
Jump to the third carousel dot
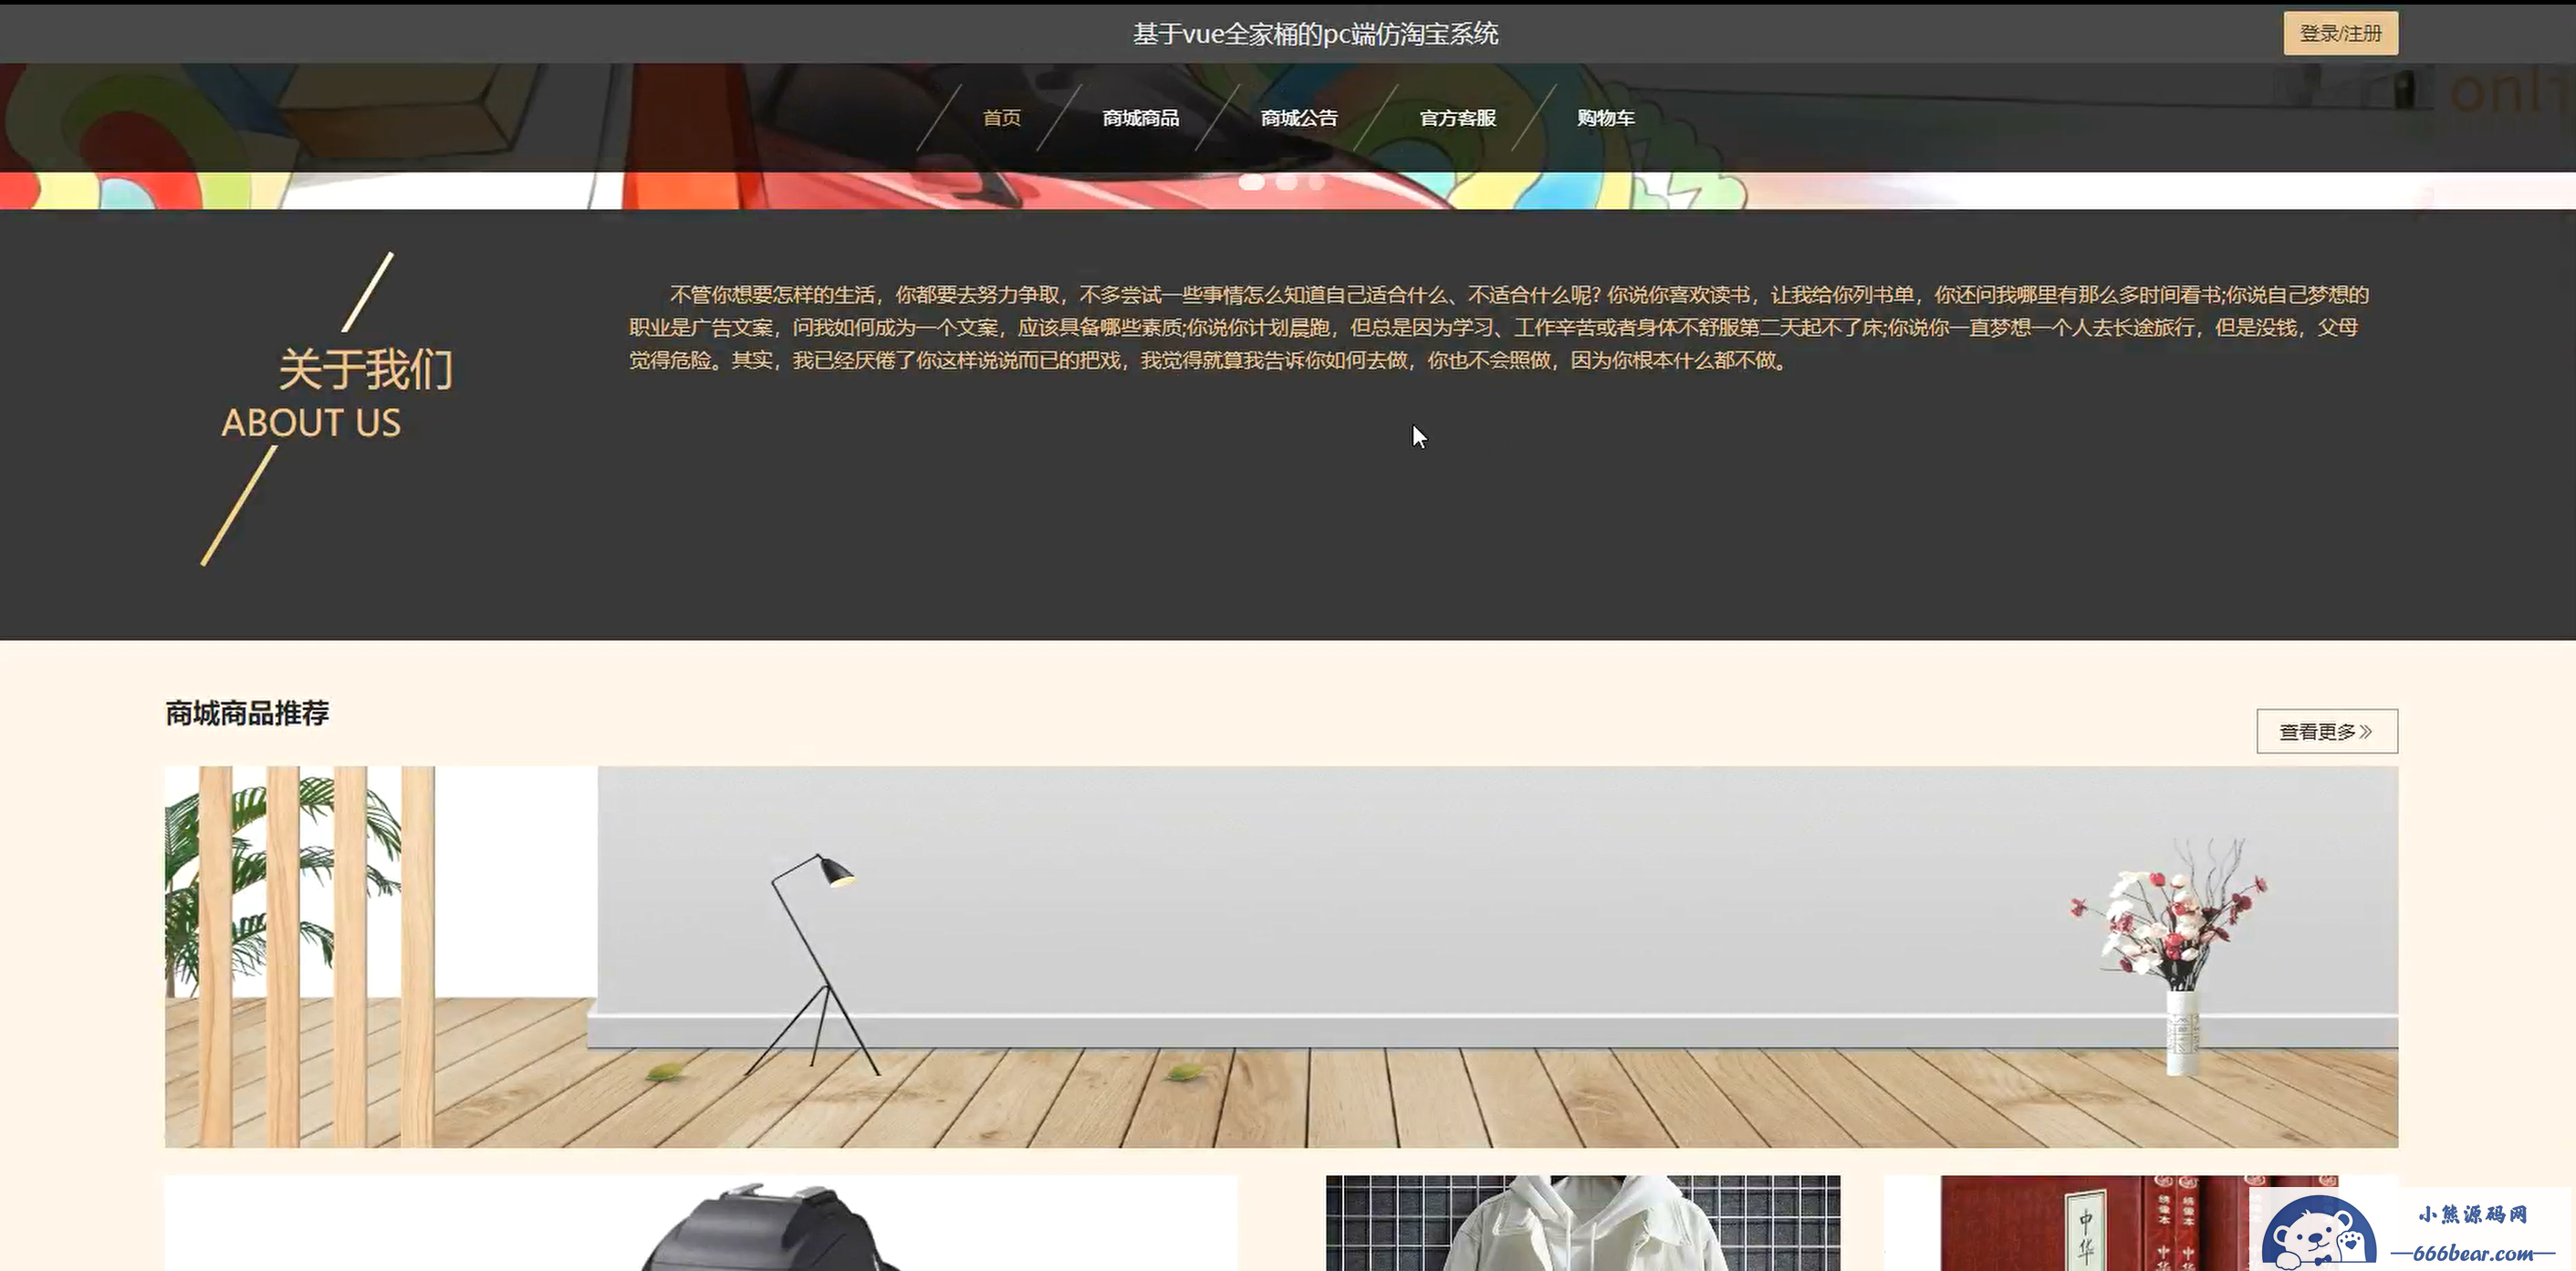pos(1316,182)
